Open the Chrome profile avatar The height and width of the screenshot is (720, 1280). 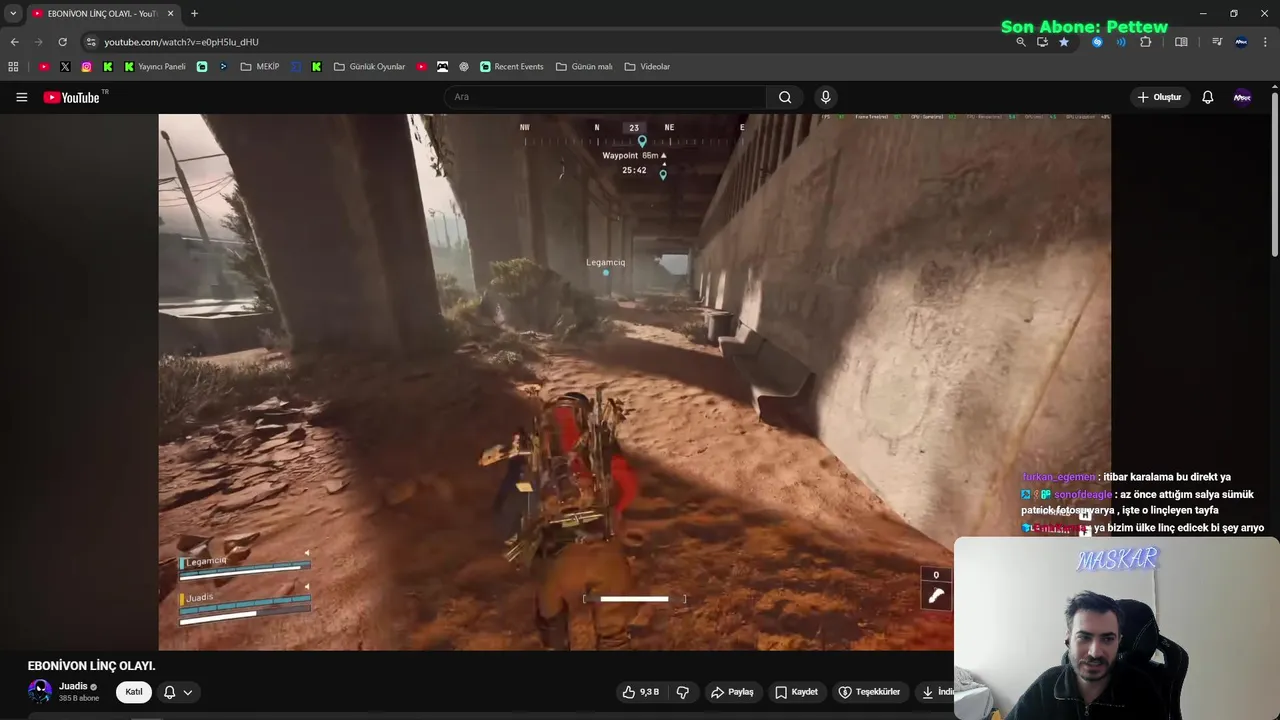(1241, 42)
